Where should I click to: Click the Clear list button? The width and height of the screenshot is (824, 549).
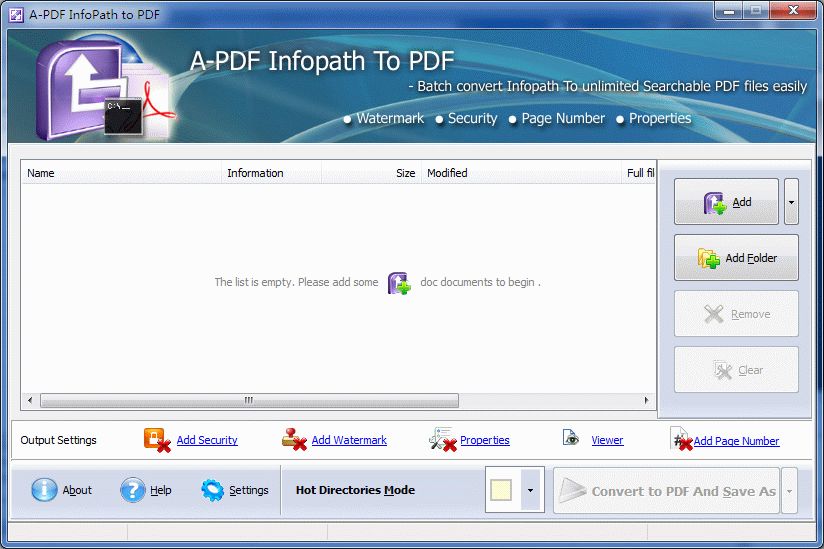click(736, 370)
